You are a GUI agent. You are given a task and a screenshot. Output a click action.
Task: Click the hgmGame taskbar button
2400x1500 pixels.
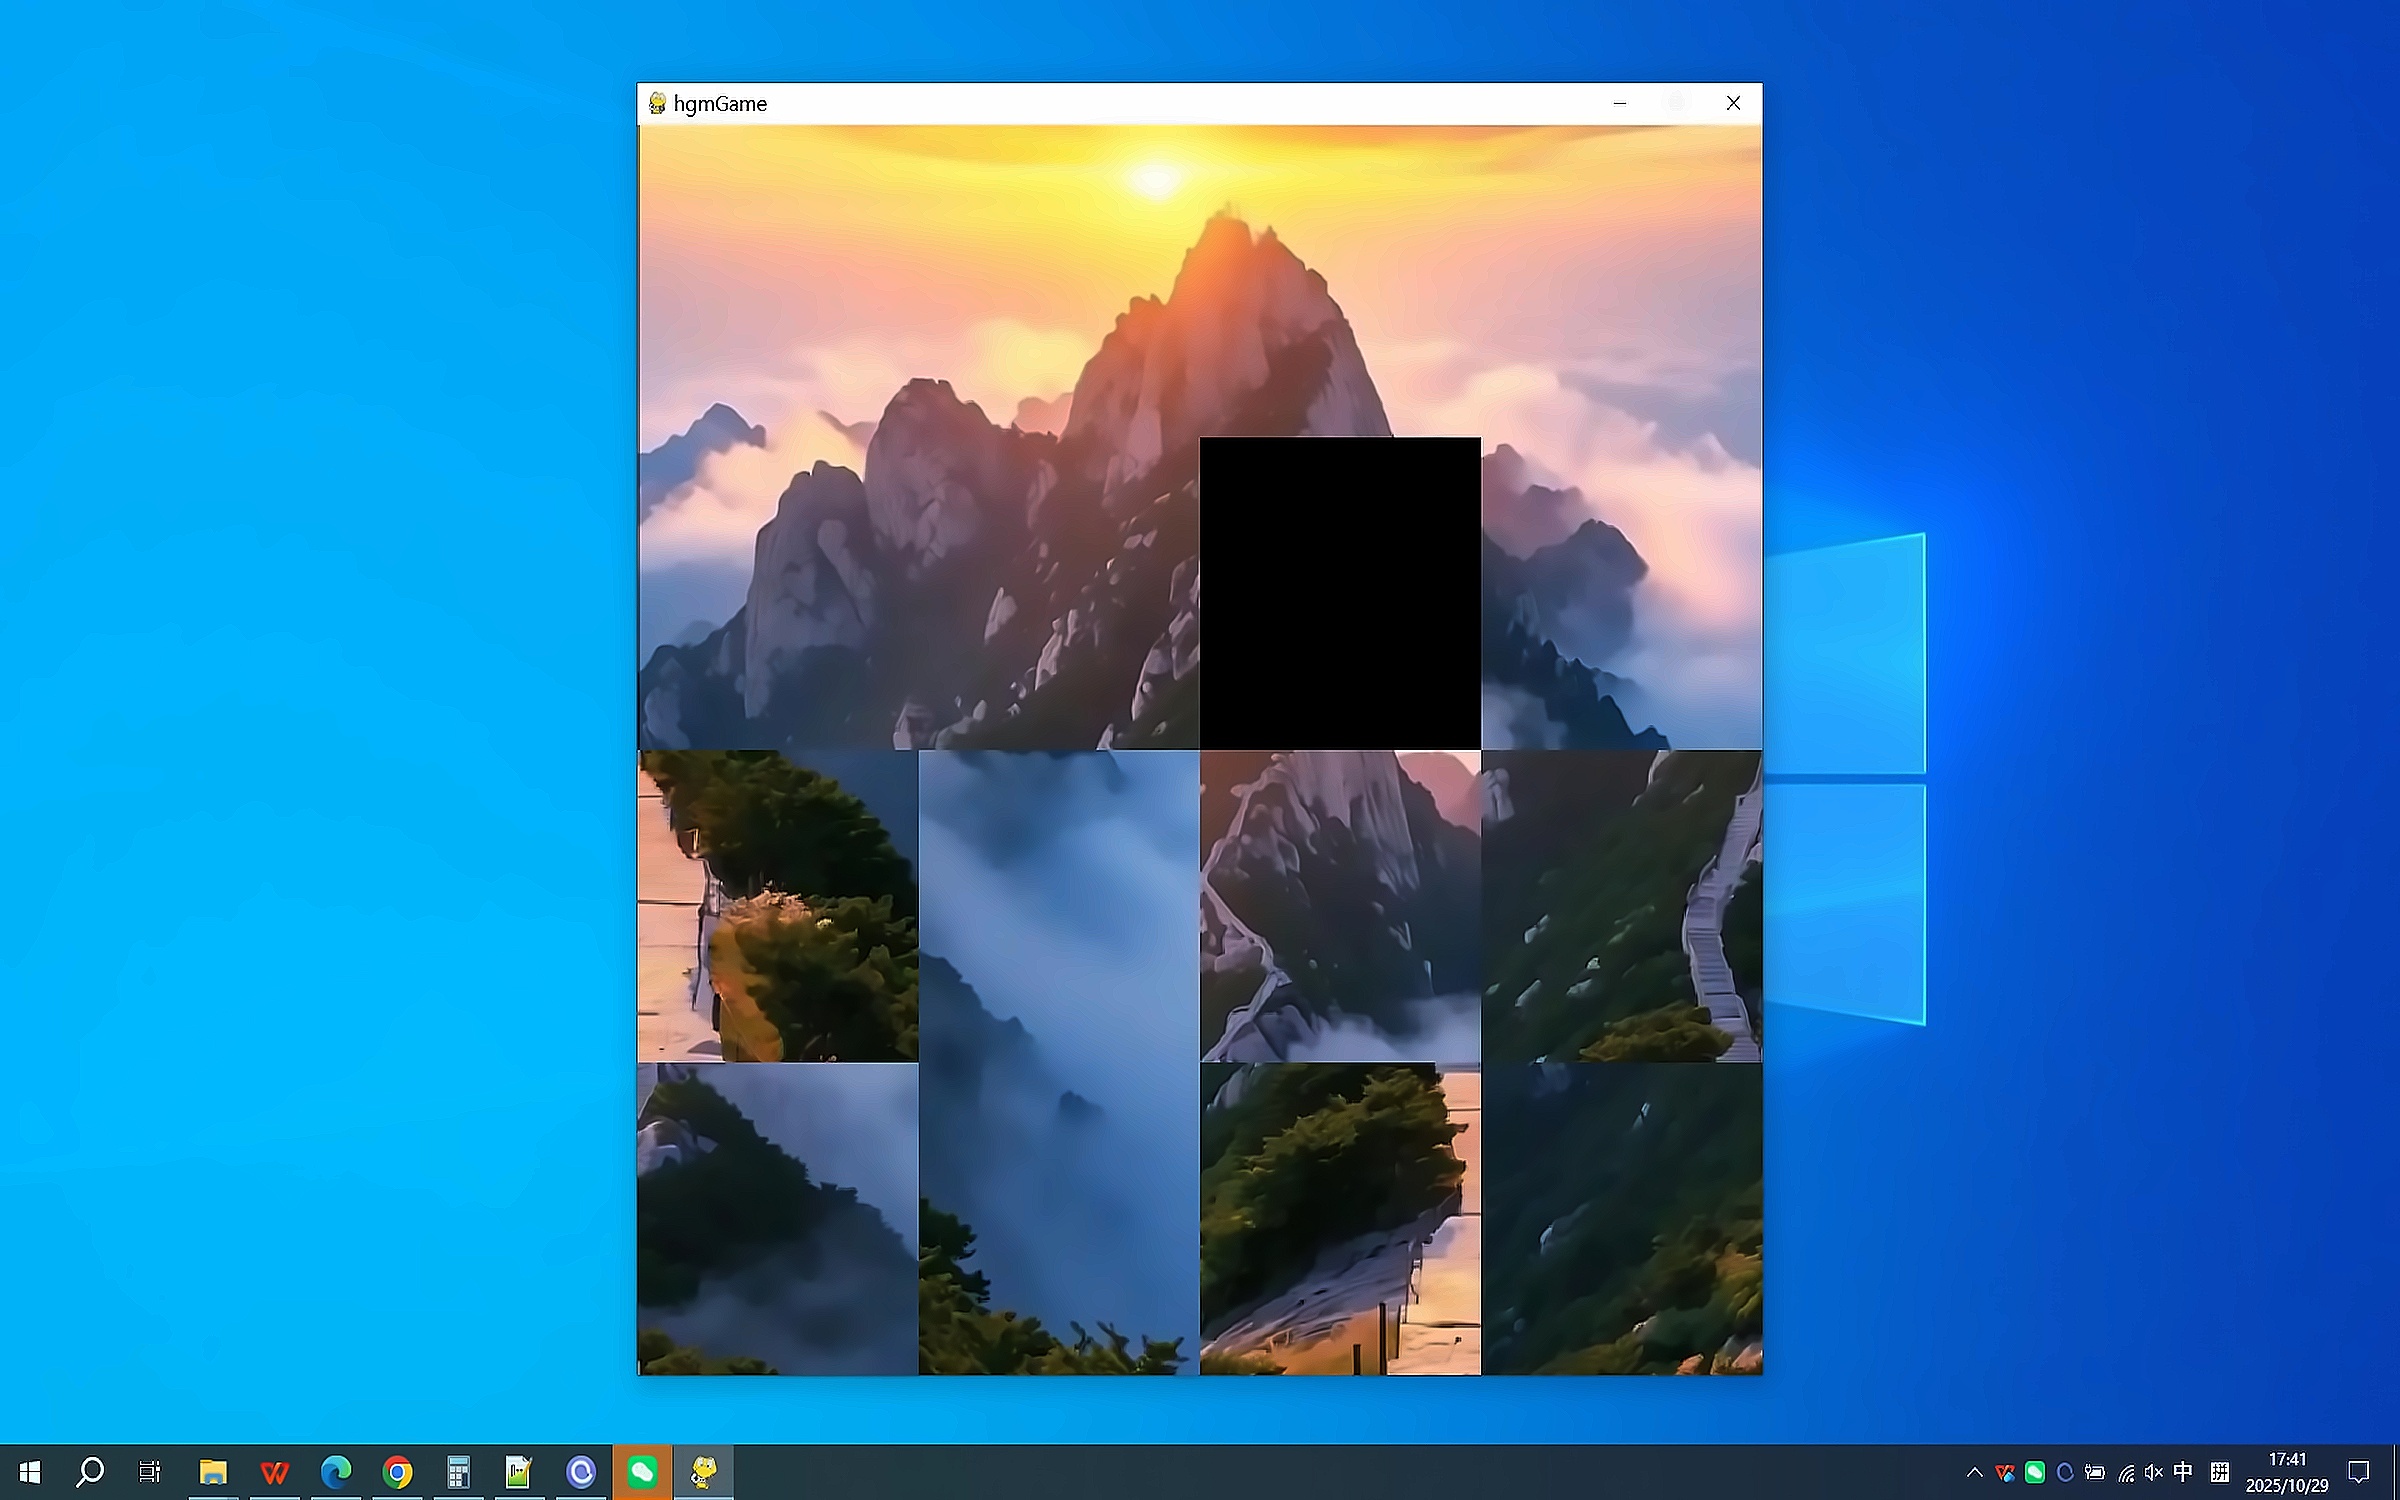point(704,1472)
